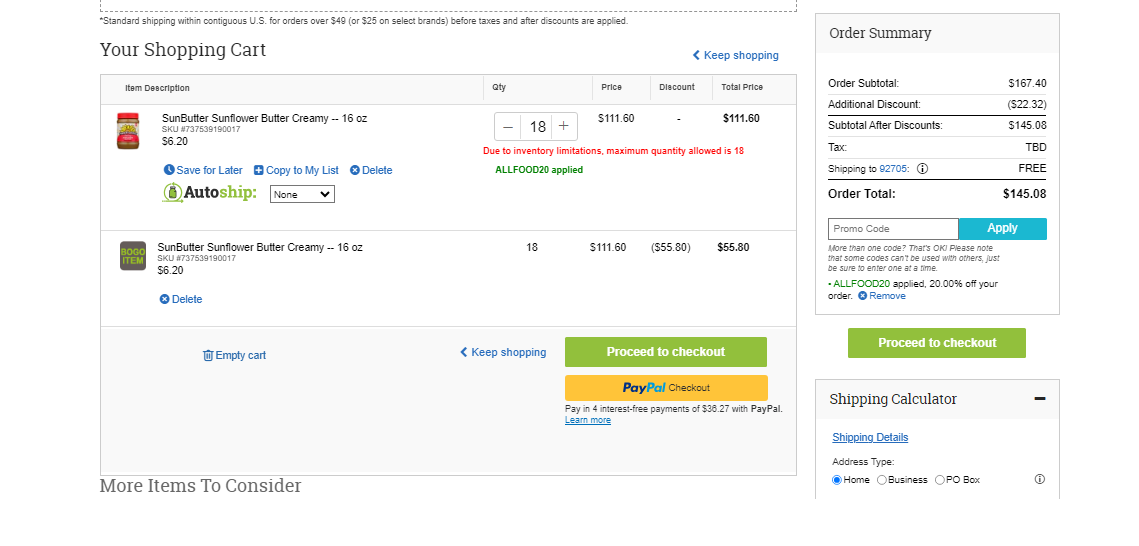Save SunButter item for later
1139x546 pixels.
tap(203, 171)
